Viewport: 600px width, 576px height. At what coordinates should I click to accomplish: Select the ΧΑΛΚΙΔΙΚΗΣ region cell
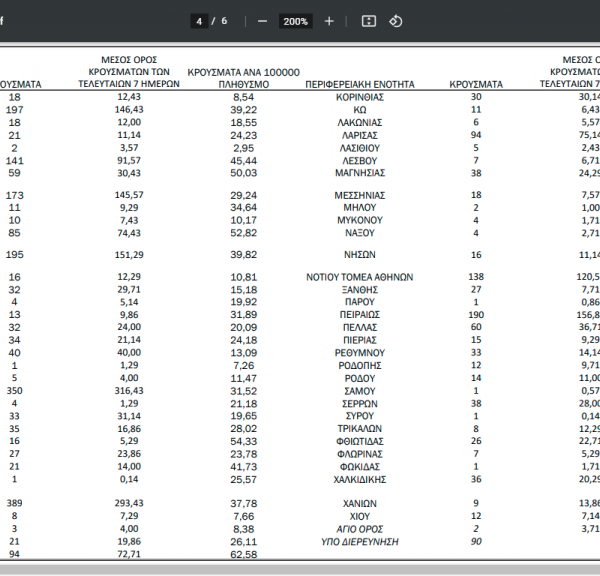[360, 480]
